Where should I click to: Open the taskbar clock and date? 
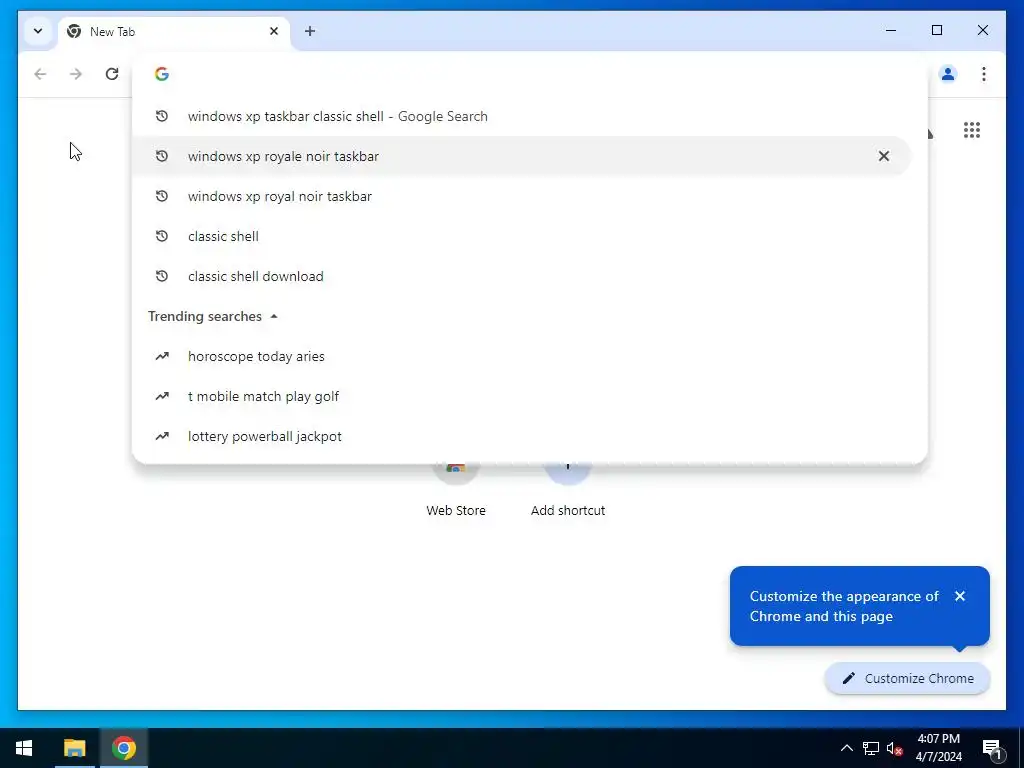coord(938,748)
